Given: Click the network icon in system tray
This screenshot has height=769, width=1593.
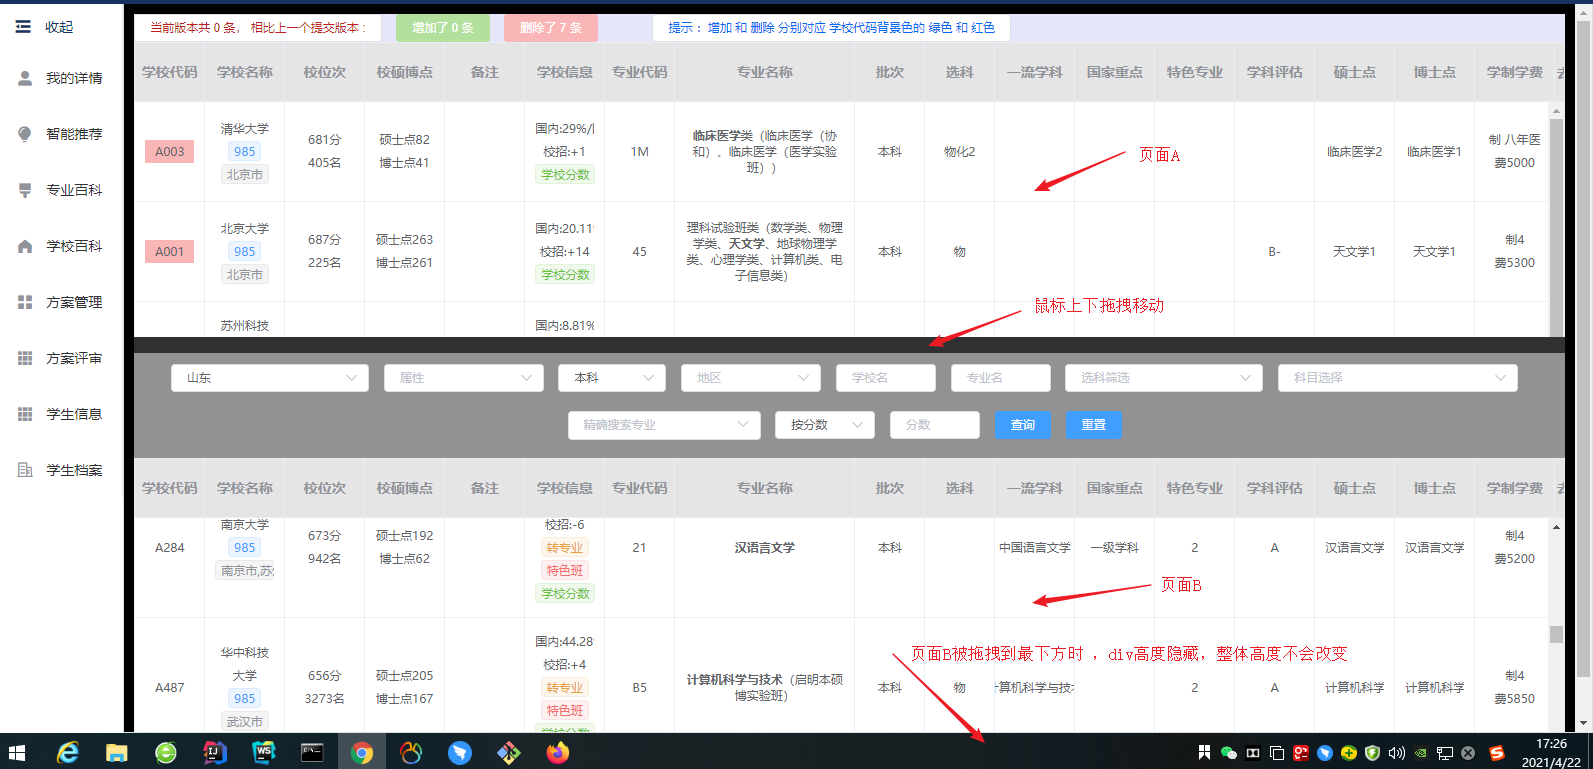Looking at the screenshot, I should point(1445,753).
